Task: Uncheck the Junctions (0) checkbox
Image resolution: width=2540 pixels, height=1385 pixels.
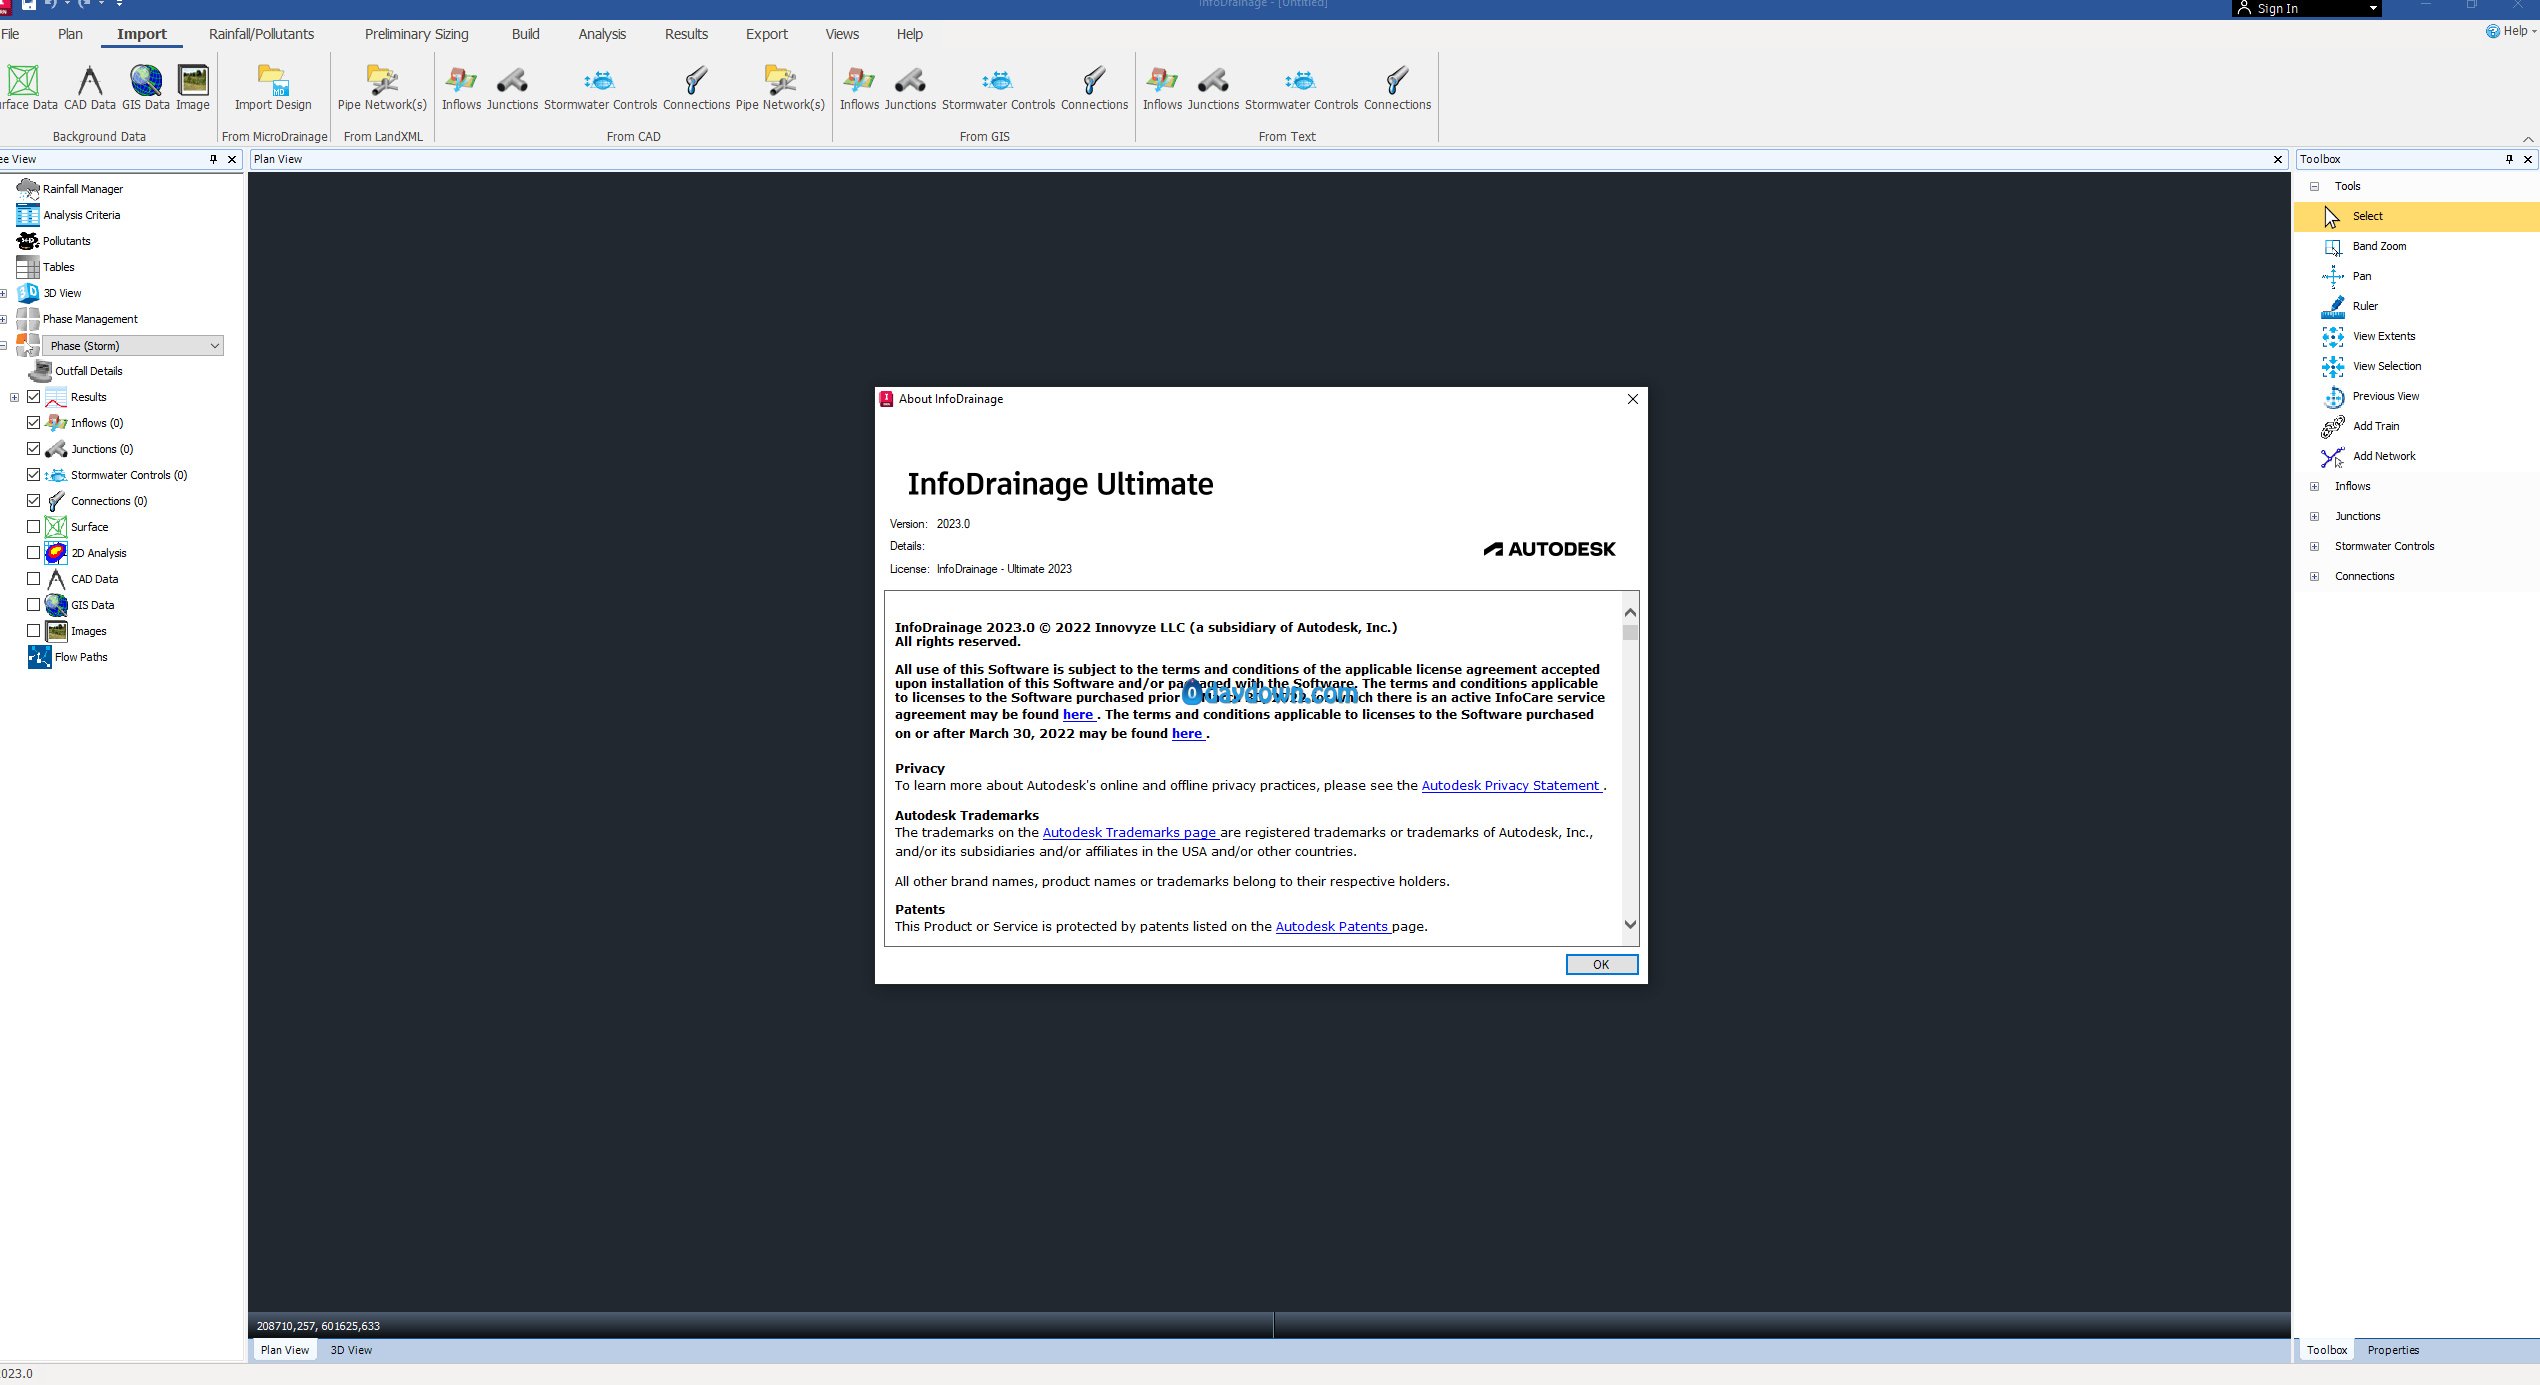Action: (x=34, y=449)
